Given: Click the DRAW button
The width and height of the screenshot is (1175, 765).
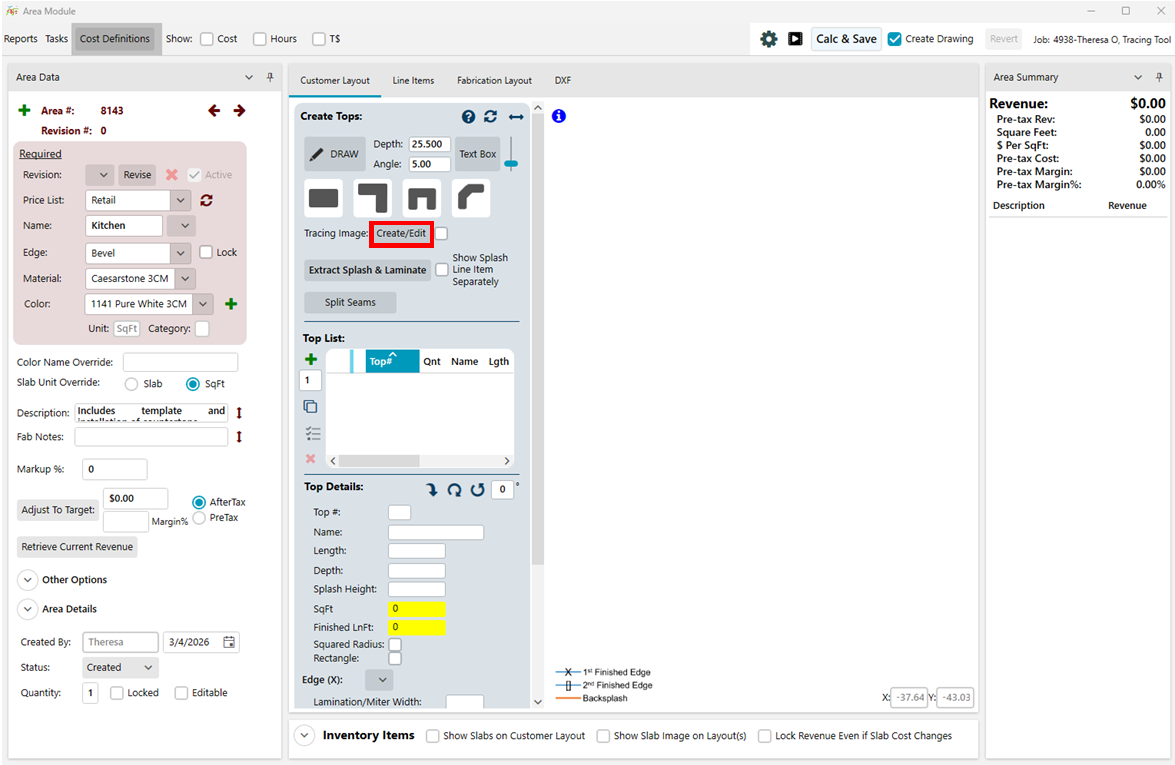Looking at the screenshot, I should point(335,154).
